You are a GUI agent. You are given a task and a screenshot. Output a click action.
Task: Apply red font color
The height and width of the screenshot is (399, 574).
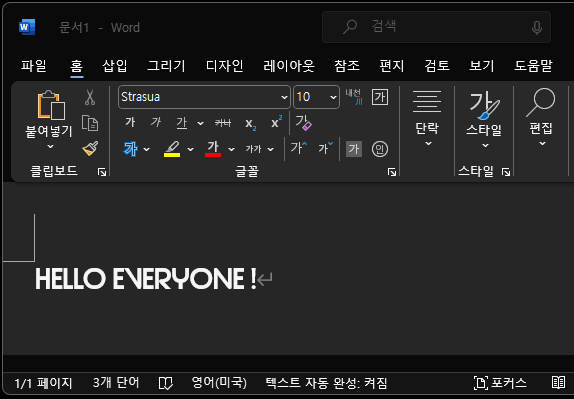click(x=213, y=149)
